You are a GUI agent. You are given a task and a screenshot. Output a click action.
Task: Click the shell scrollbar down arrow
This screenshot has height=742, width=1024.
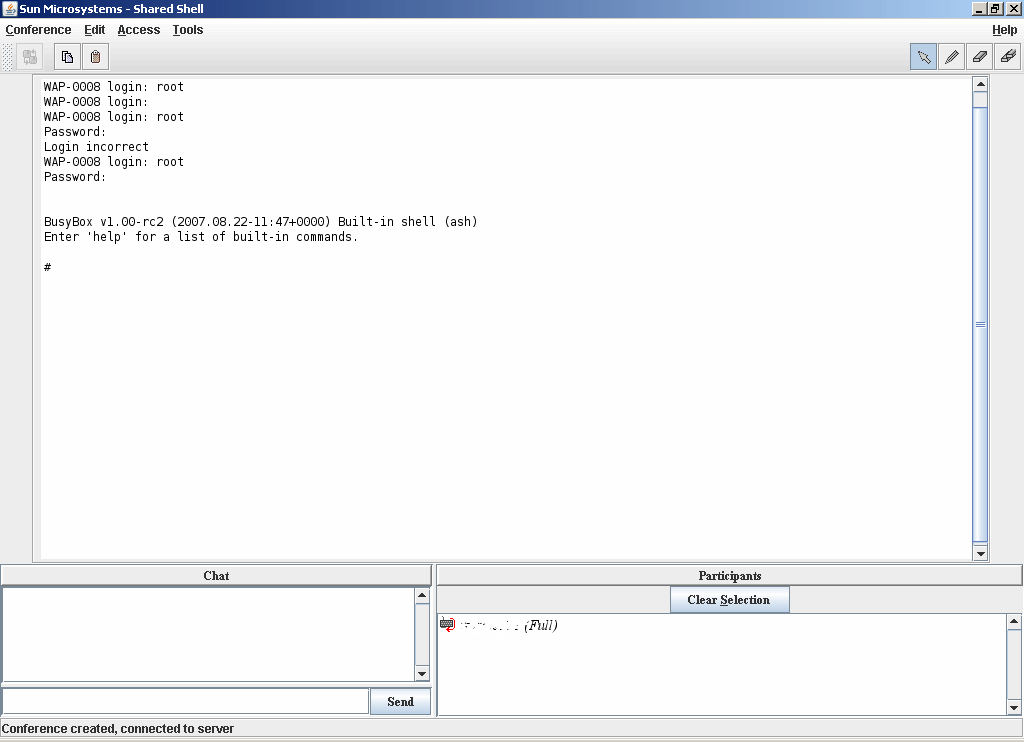[x=980, y=553]
